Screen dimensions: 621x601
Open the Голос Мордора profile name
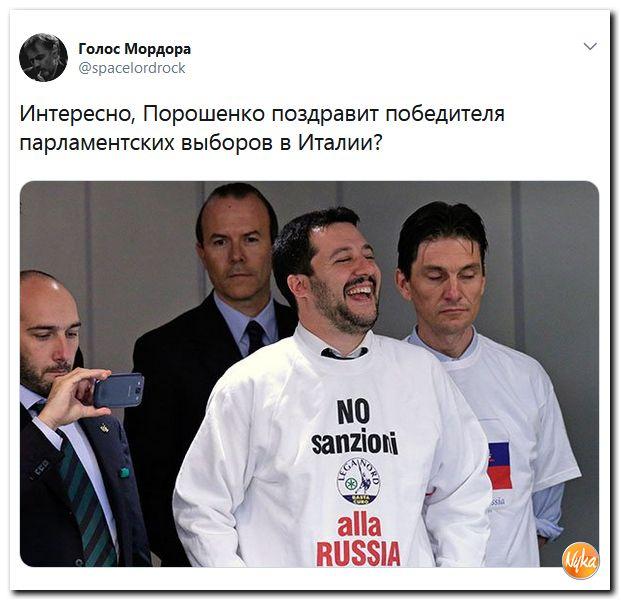pos(135,49)
